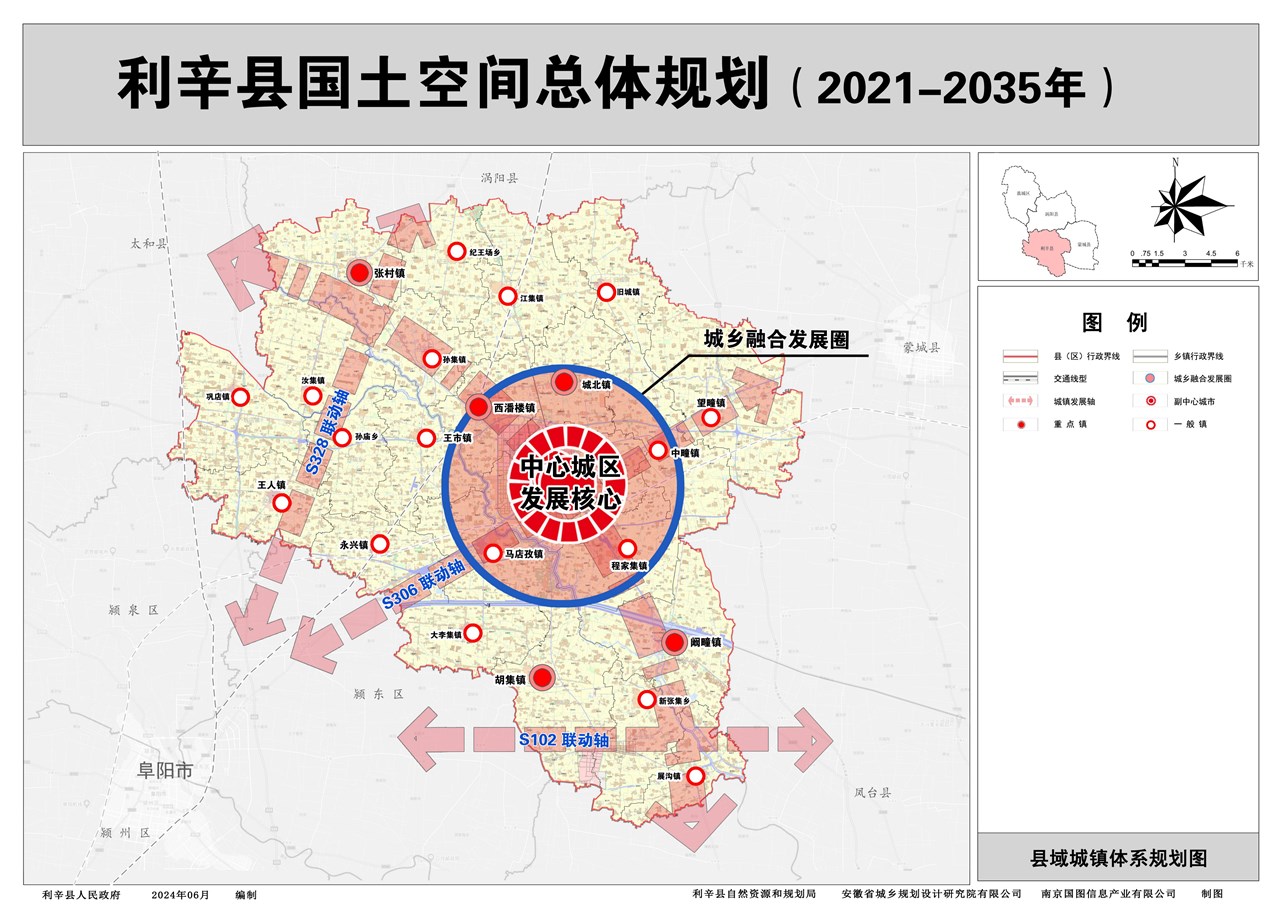Image resolution: width=1280 pixels, height=904 pixels.
Task: Click the 图例 legend heading
Action: tap(1115, 322)
